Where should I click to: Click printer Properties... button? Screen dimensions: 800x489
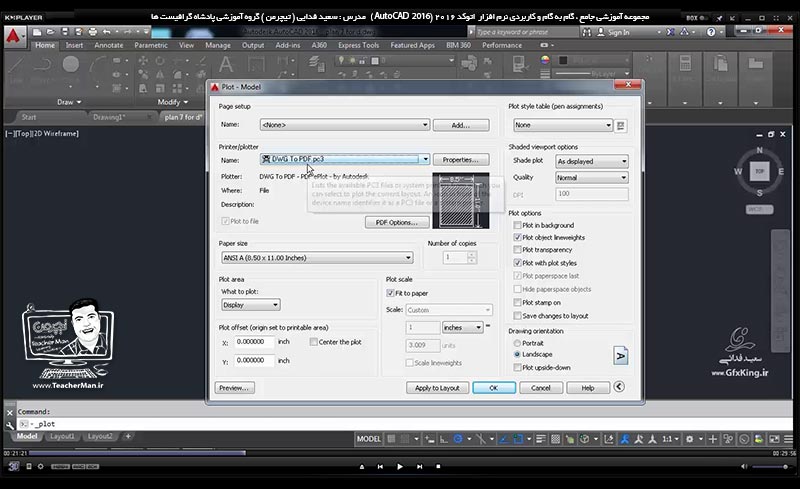461,160
